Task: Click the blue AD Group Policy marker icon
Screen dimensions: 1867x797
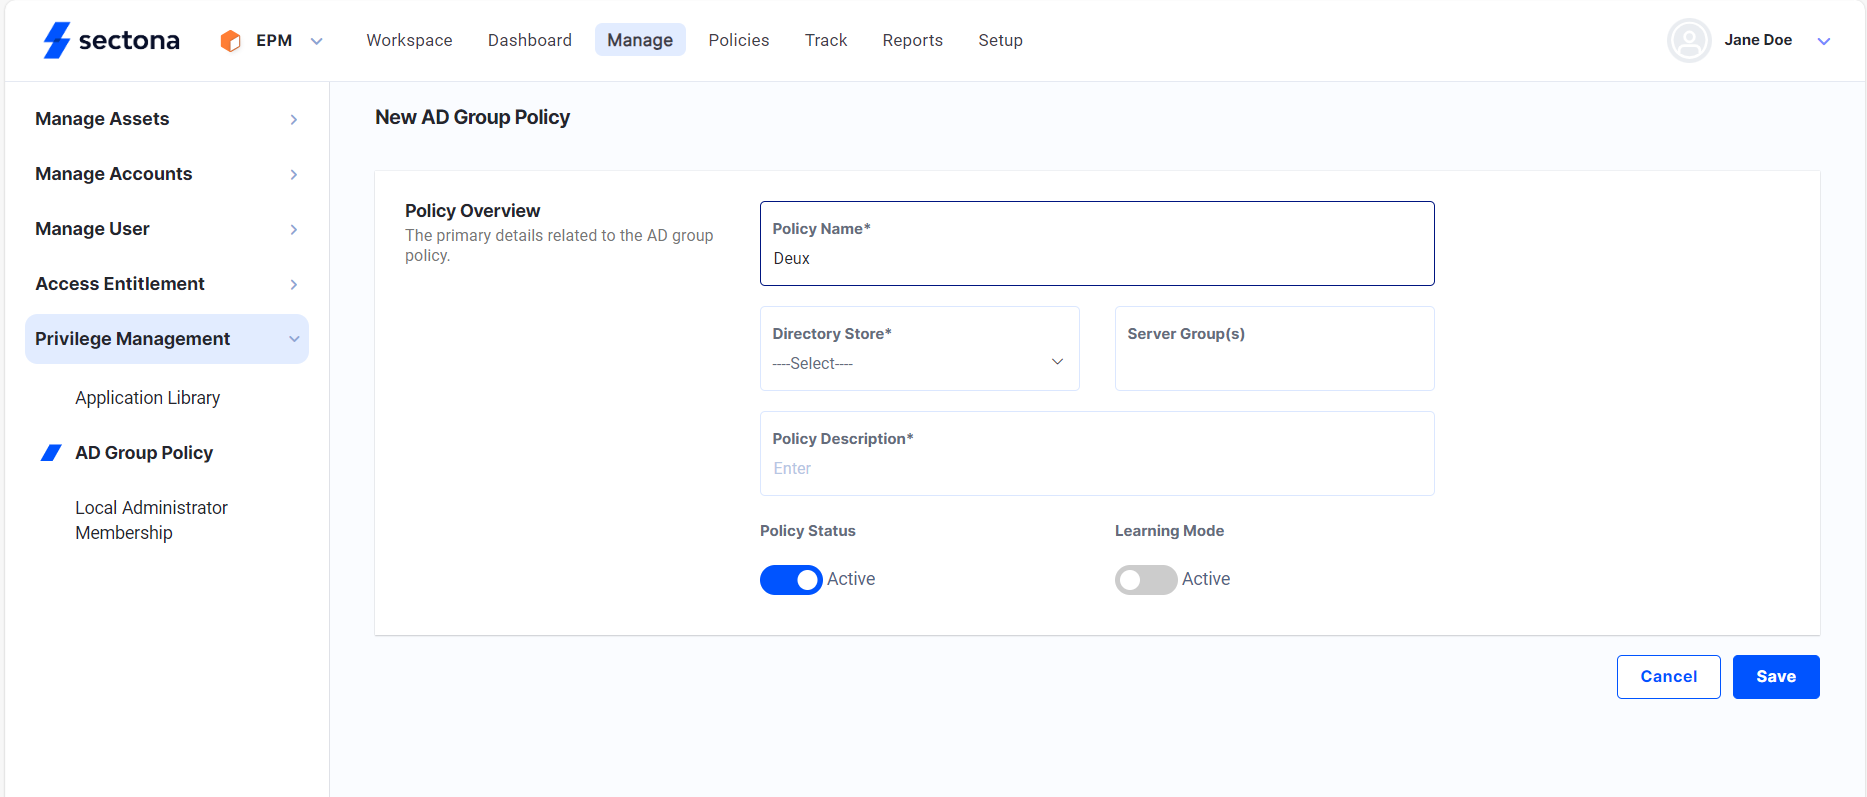Action: click(51, 453)
